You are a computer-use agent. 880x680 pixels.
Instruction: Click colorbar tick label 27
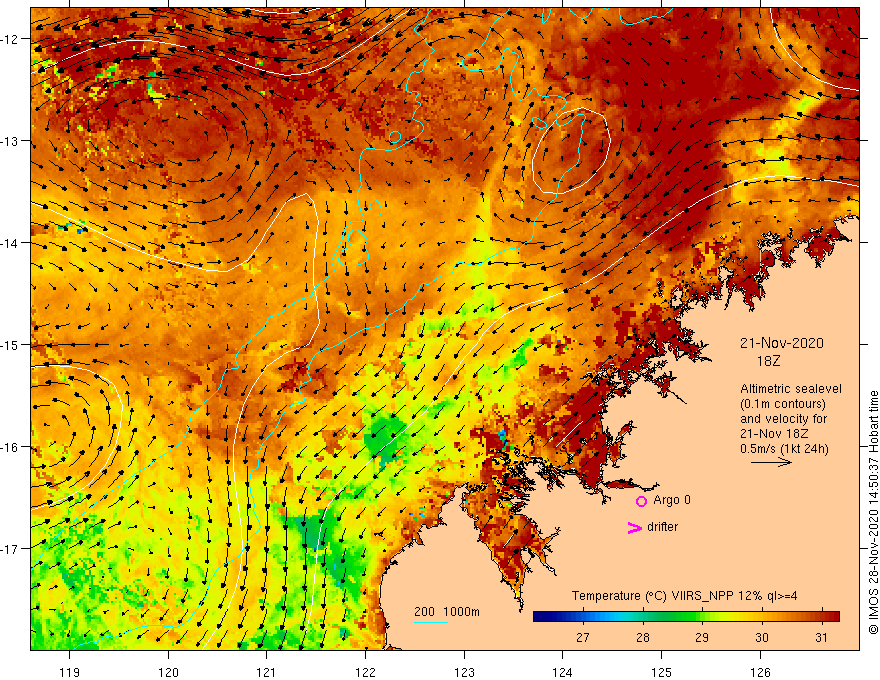(x=583, y=637)
